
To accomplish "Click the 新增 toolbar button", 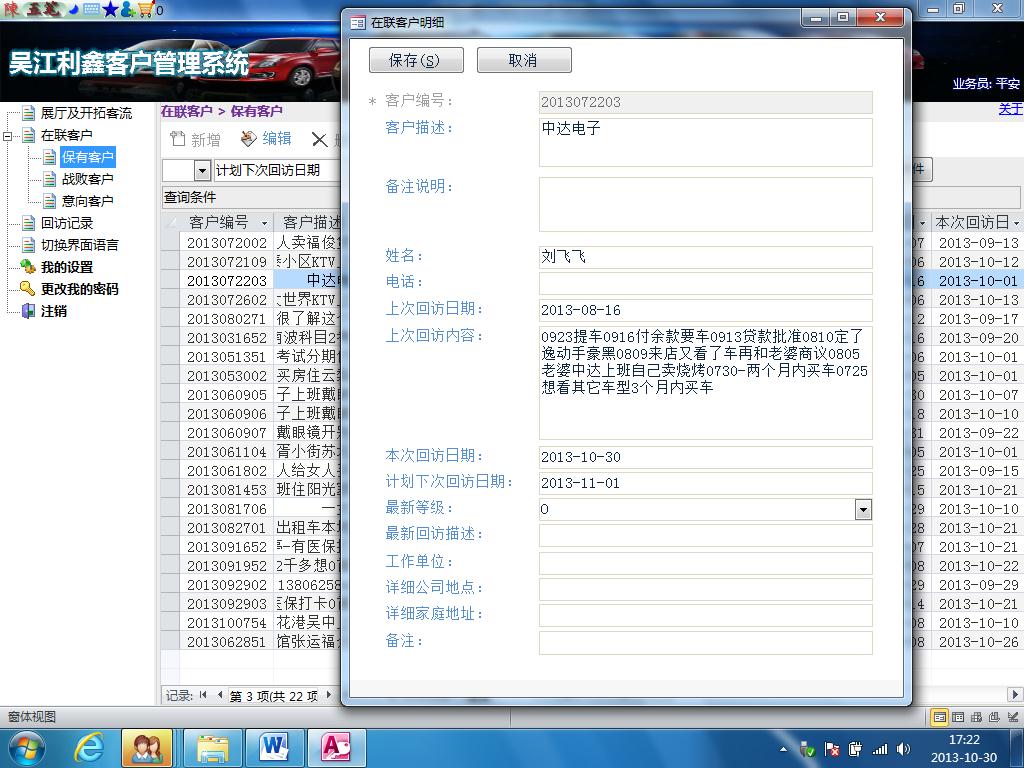I will (x=195, y=139).
